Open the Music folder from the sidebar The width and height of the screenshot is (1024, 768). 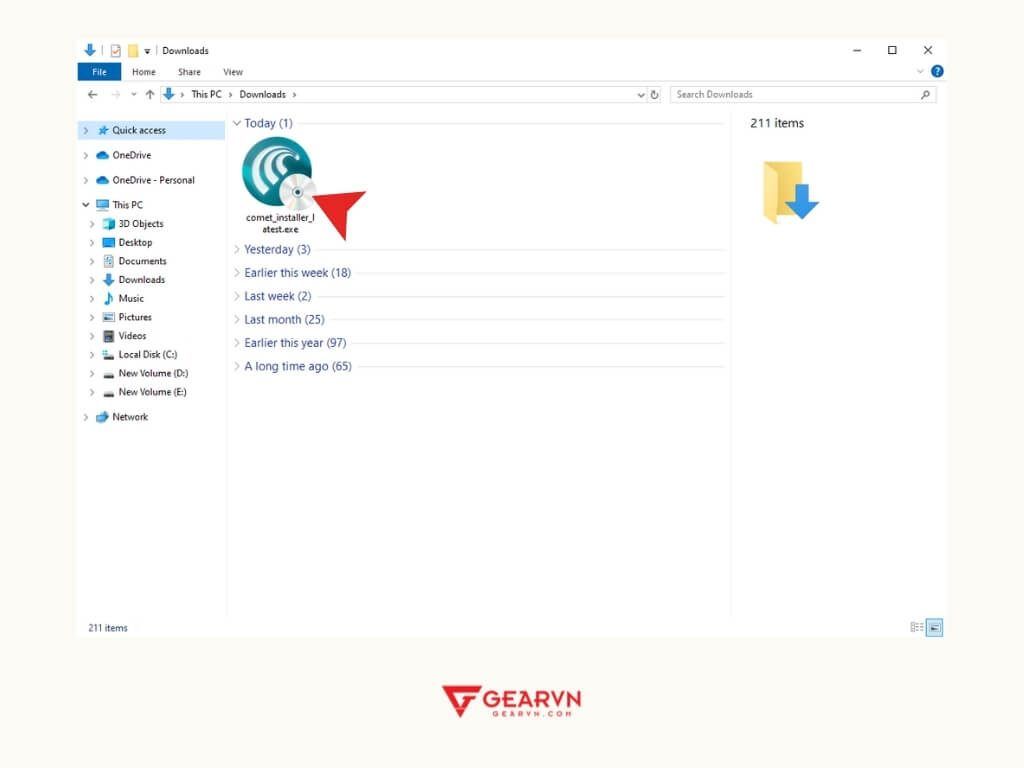(131, 298)
